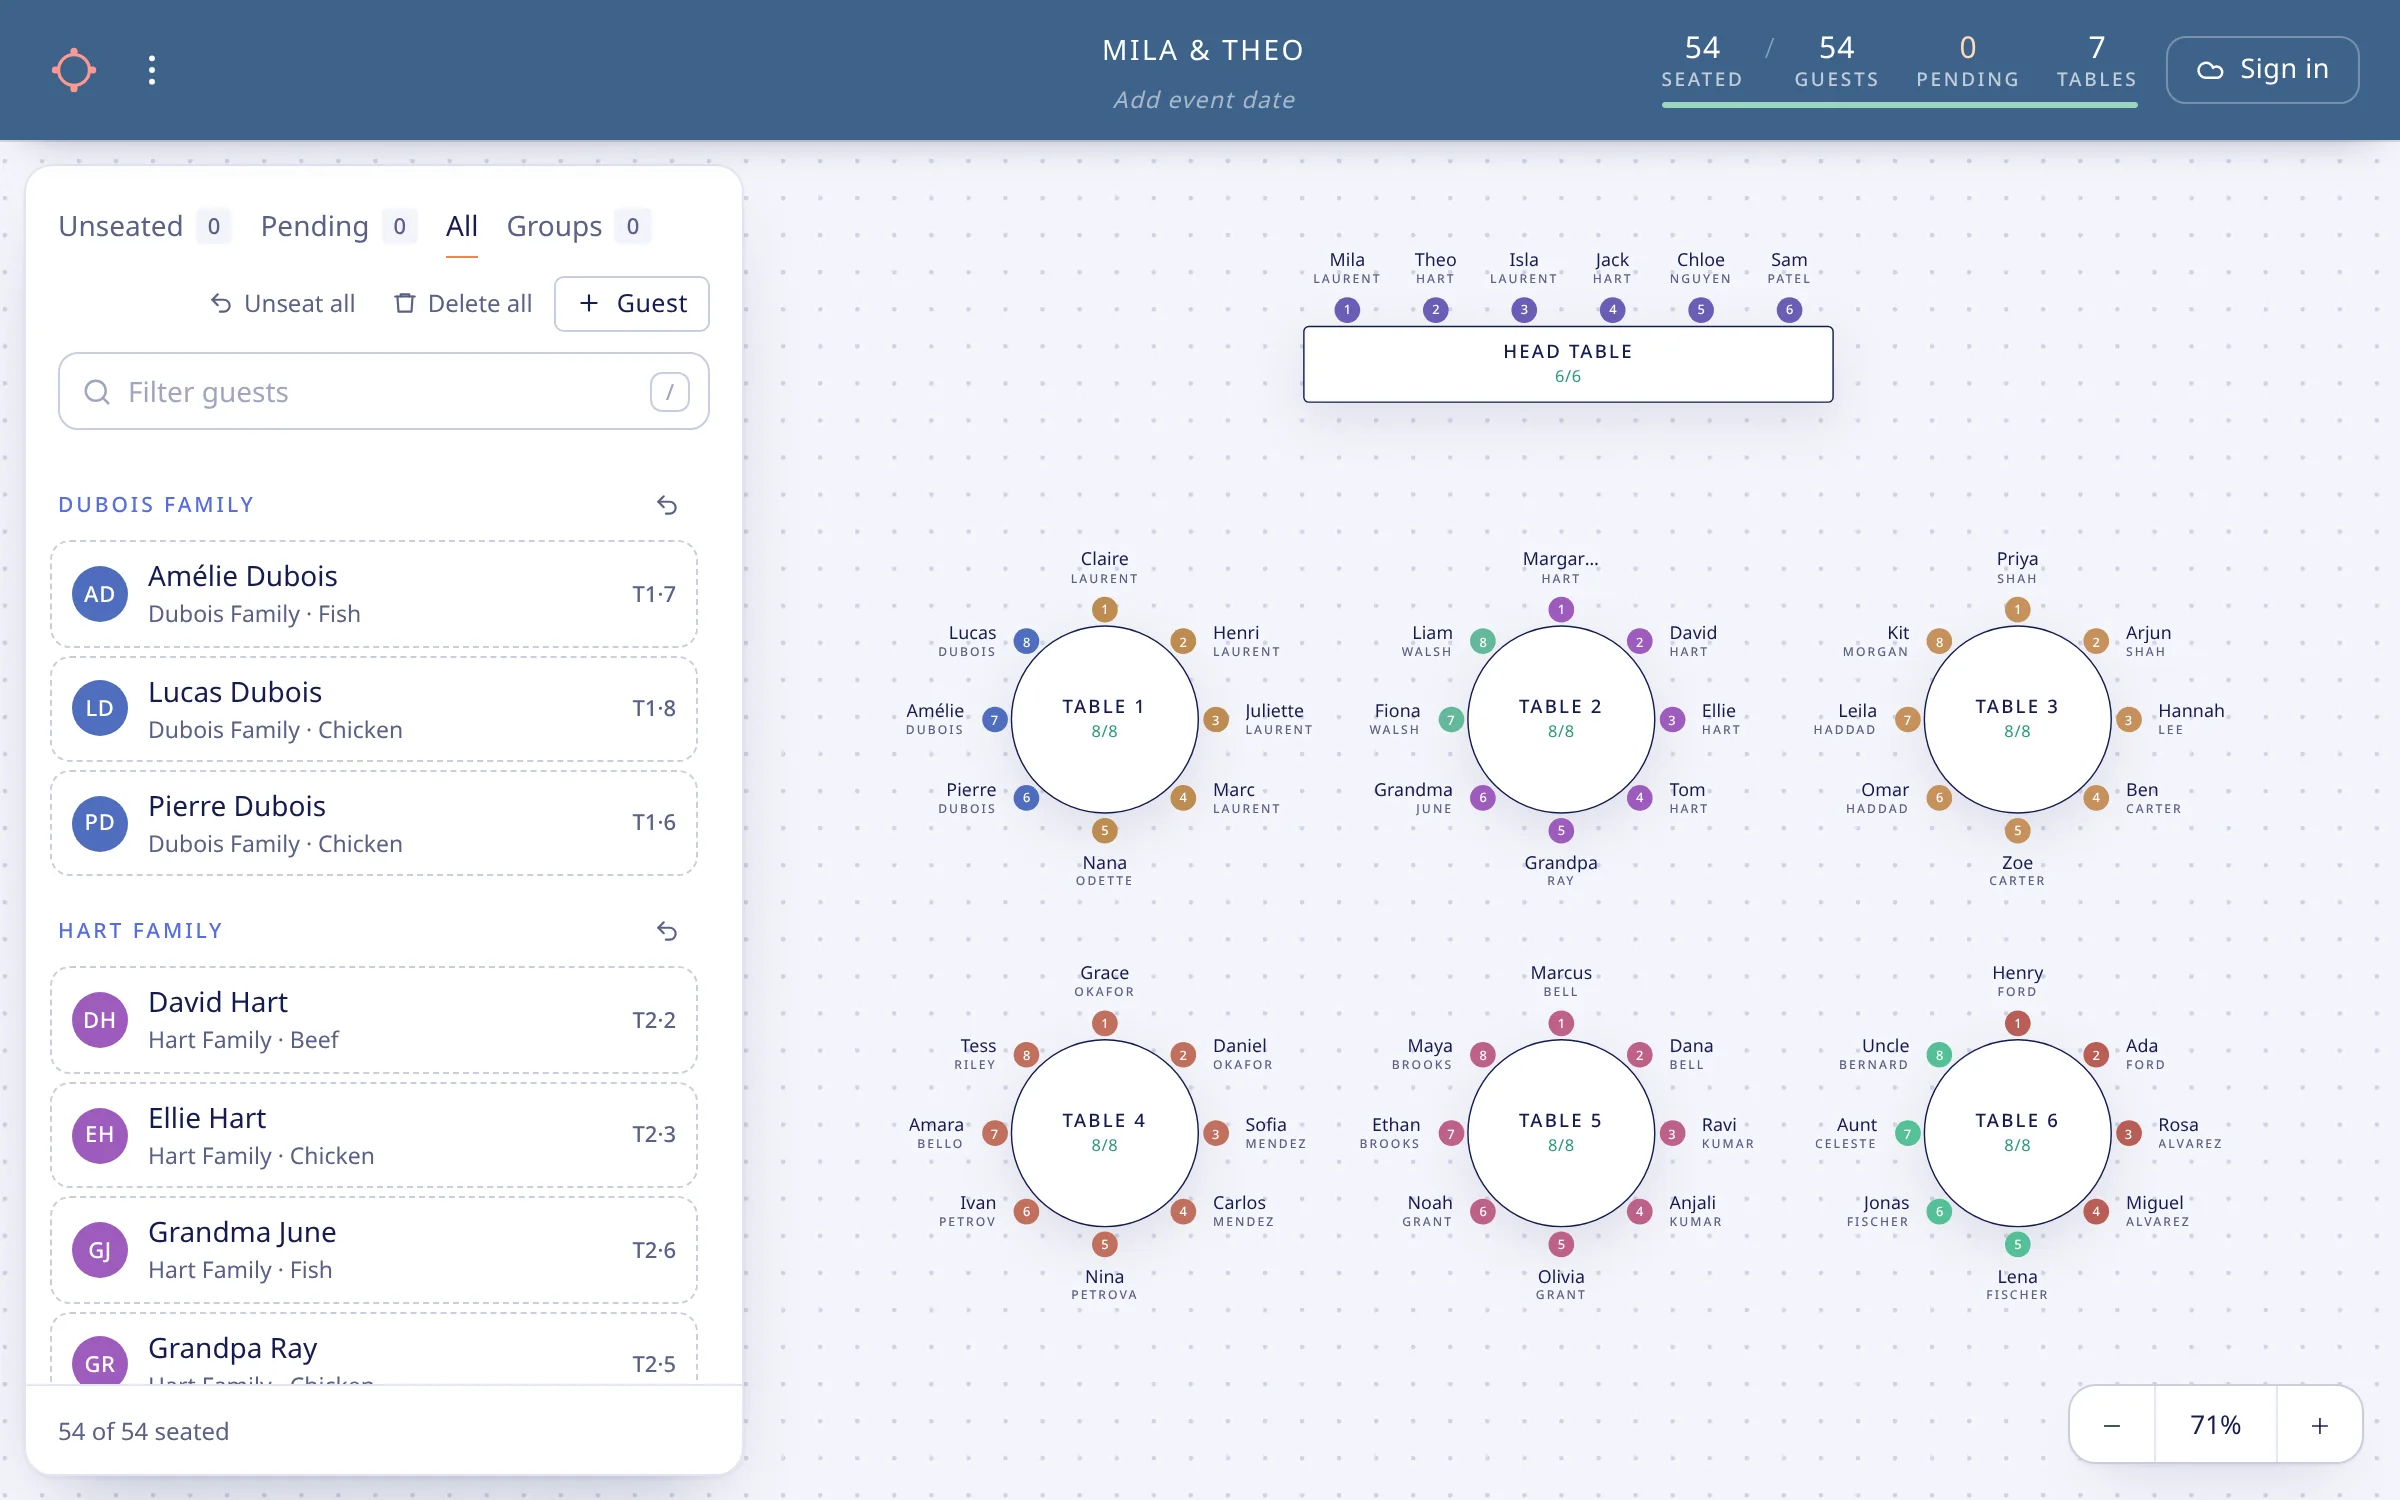
Task: Click Unseat all button
Action: click(x=282, y=304)
